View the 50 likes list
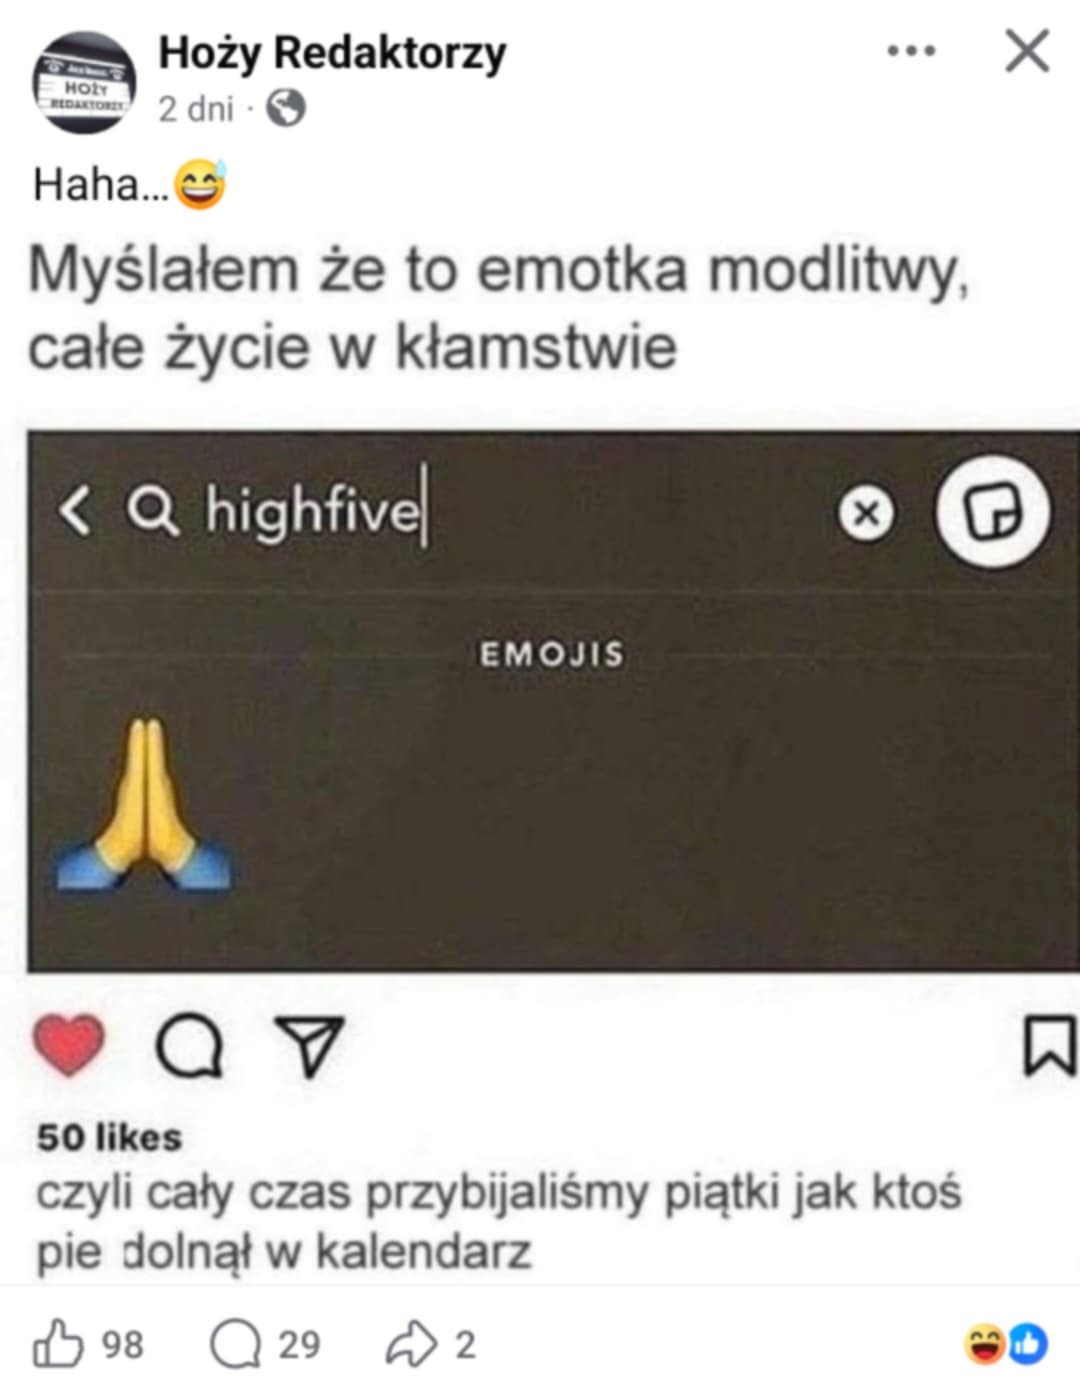The height and width of the screenshot is (1398, 1080). [110, 1137]
